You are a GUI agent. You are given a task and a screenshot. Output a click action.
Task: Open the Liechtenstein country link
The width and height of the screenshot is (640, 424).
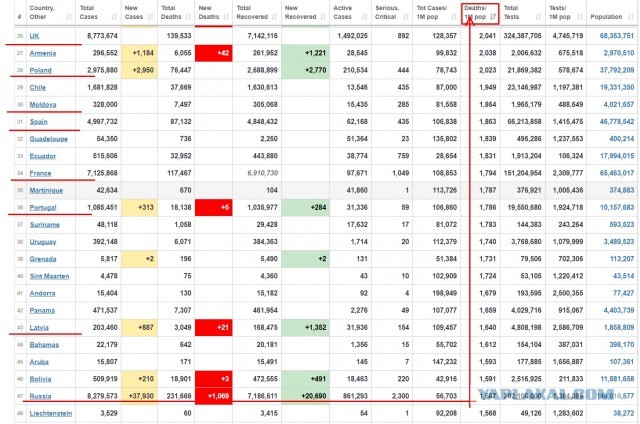(x=51, y=413)
